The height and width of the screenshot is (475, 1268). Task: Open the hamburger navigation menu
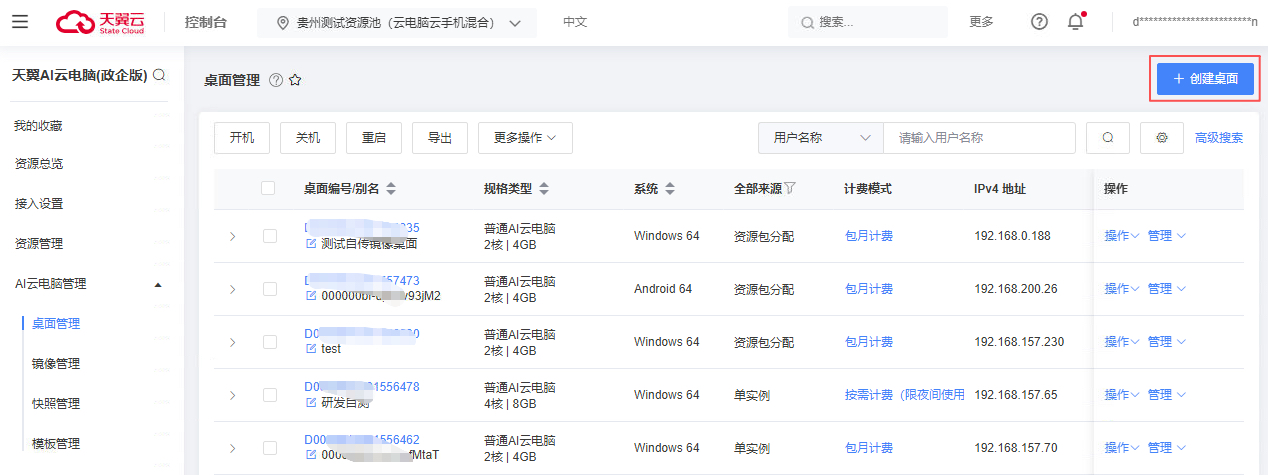click(20, 22)
